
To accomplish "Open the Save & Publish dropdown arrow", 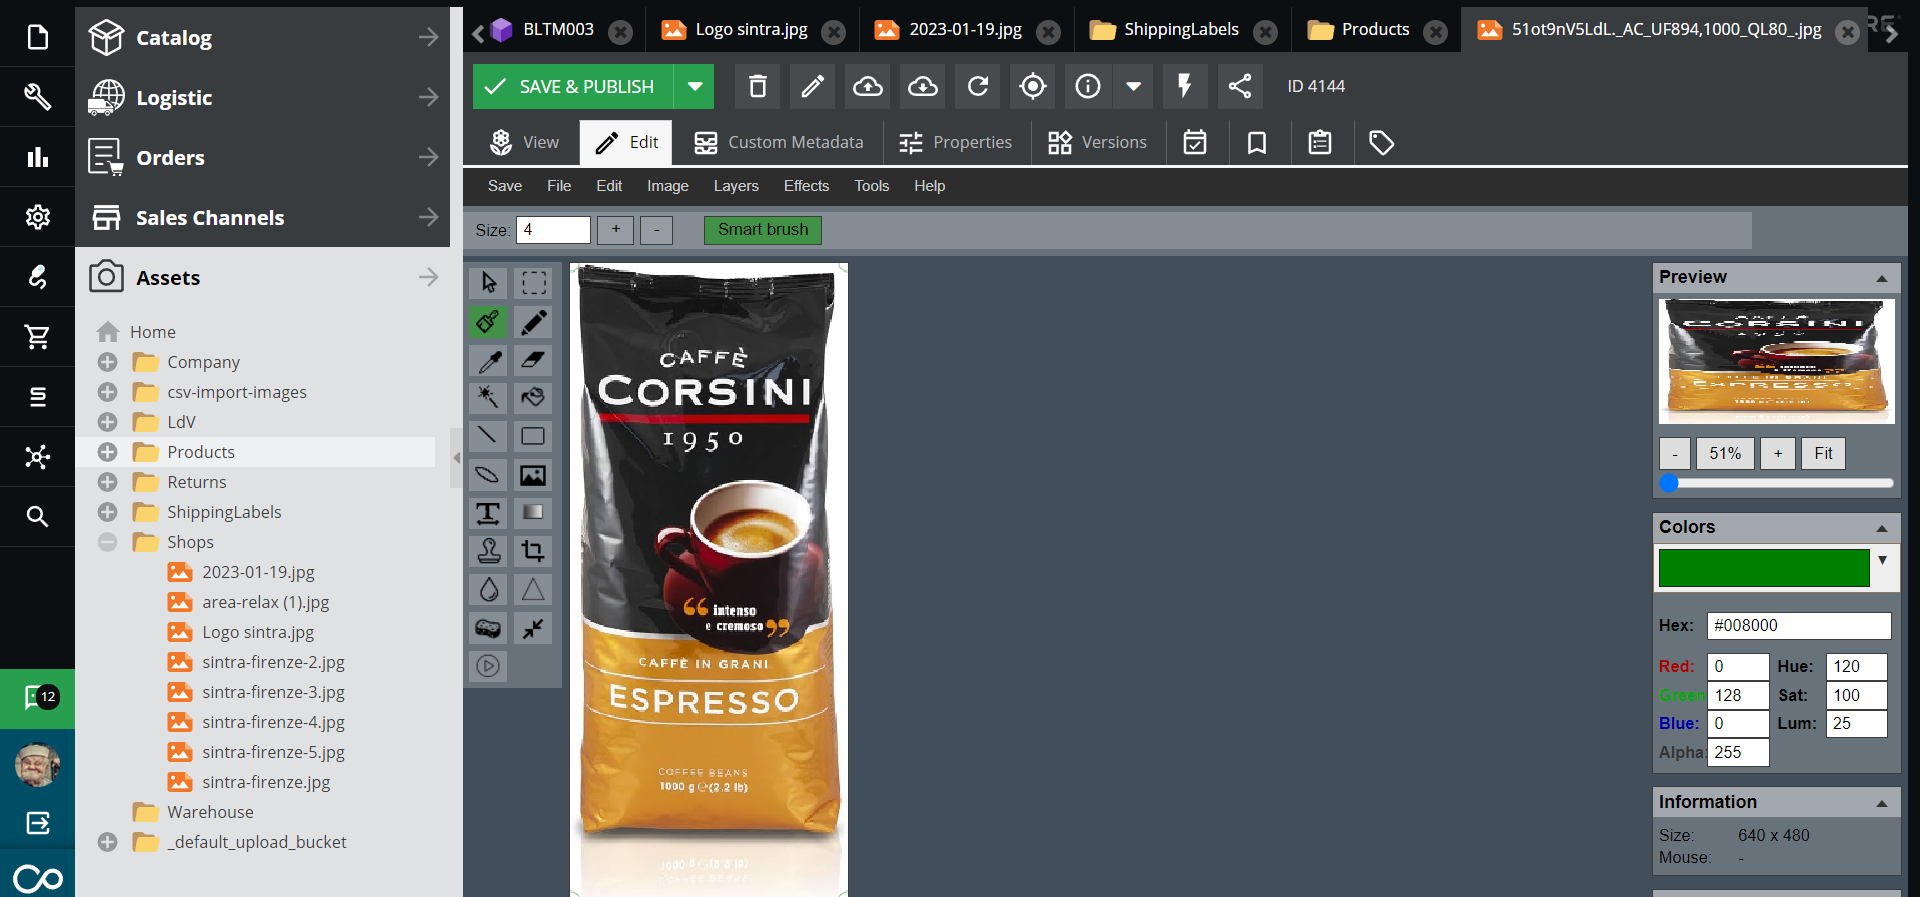I will pos(695,87).
